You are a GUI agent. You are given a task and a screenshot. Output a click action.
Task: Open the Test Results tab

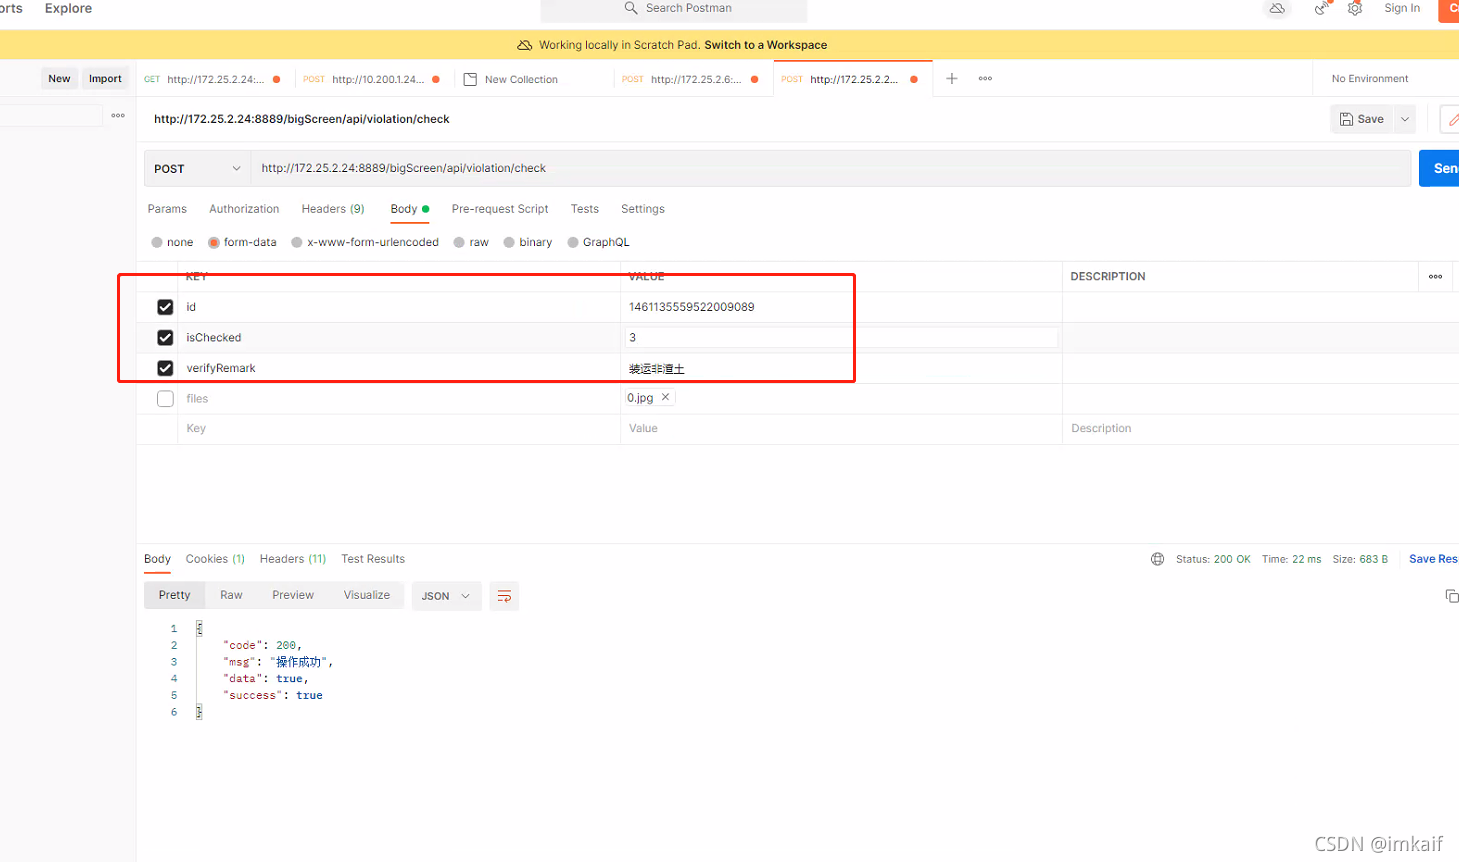(x=373, y=559)
